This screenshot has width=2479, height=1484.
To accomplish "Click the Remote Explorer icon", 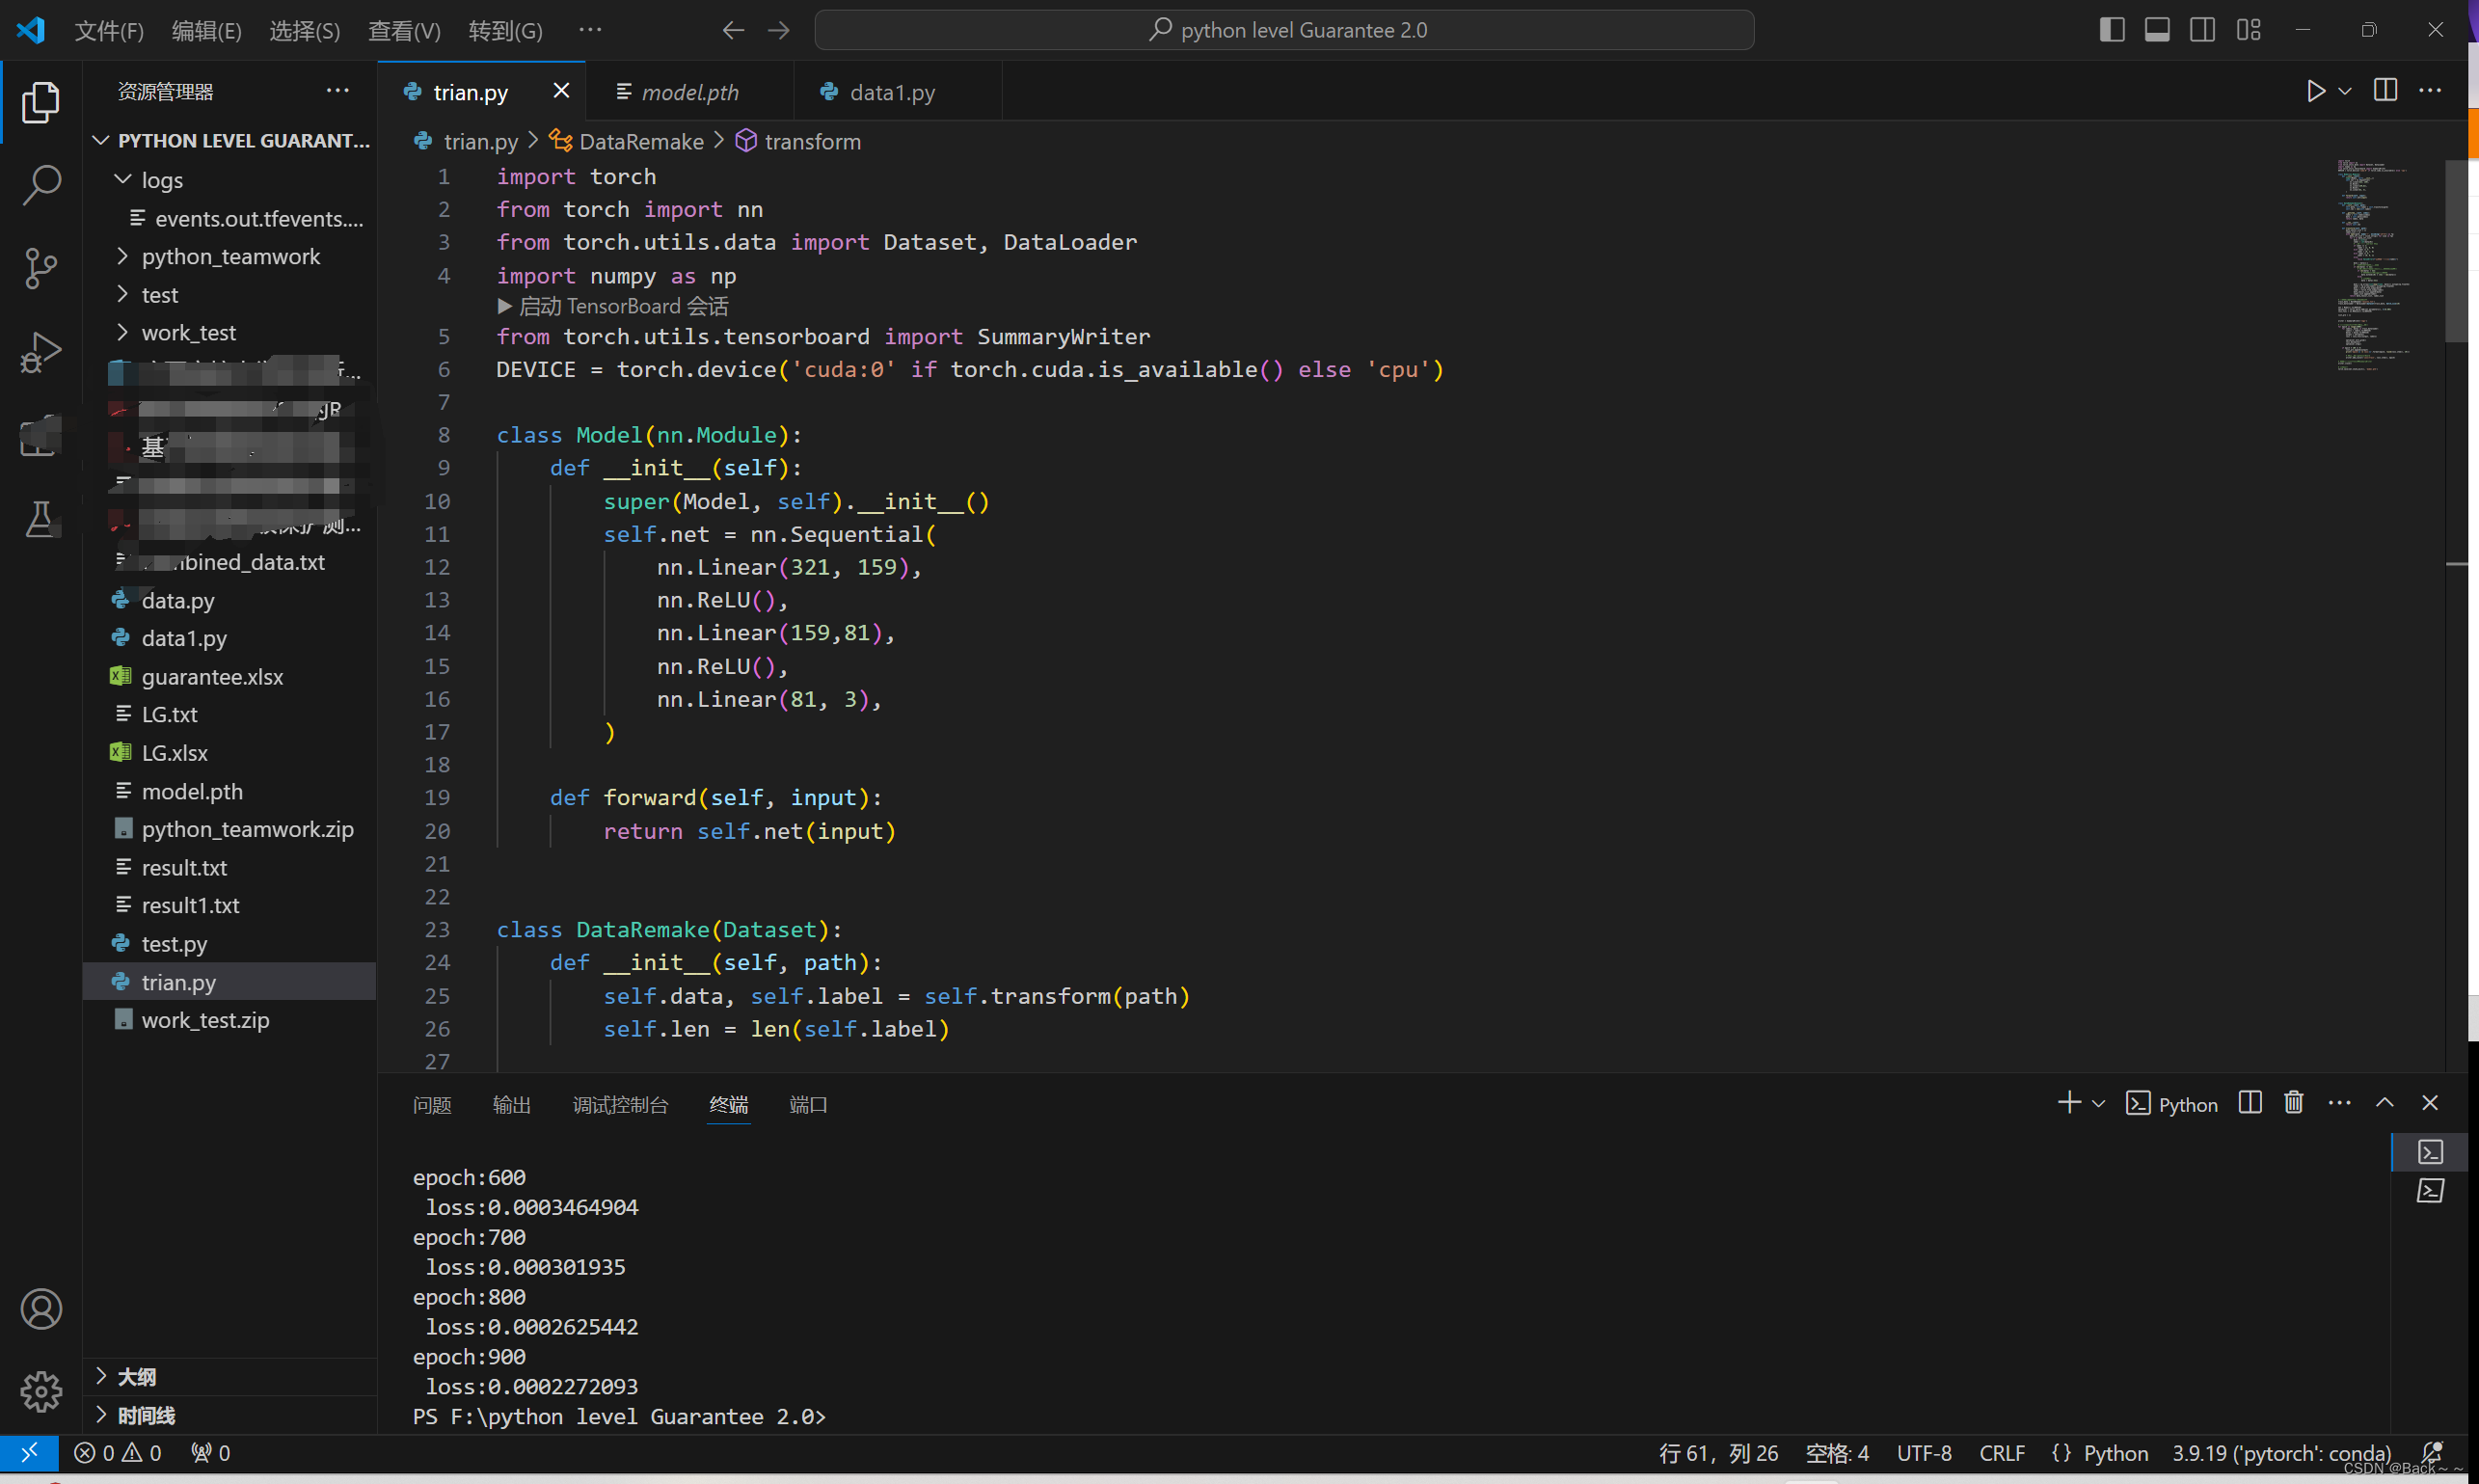I will click(39, 438).
